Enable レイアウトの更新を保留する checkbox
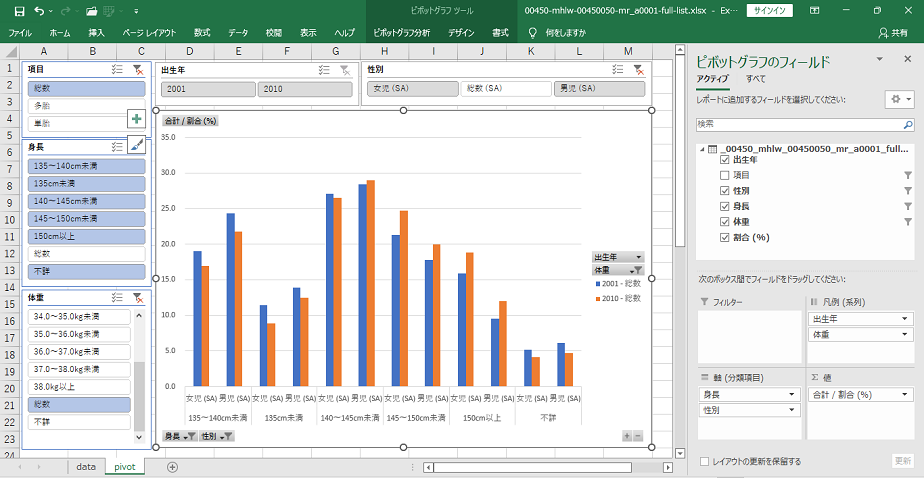This screenshot has width=924, height=478. point(705,461)
